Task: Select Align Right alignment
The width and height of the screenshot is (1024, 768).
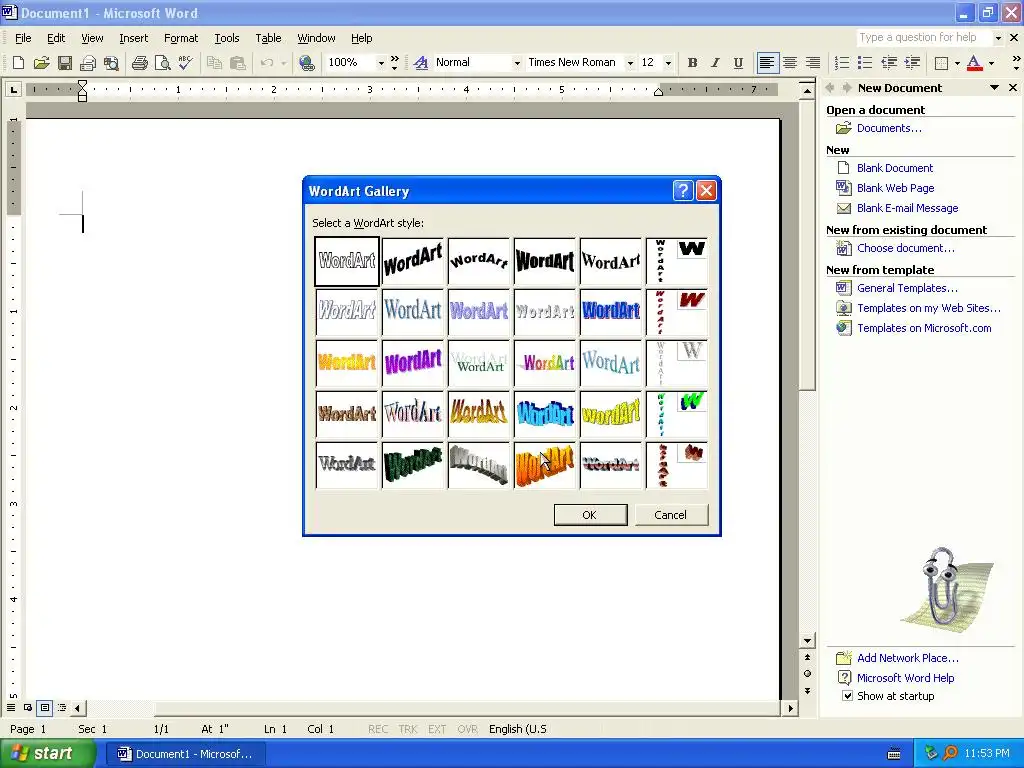Action: (x=812, y=63)
